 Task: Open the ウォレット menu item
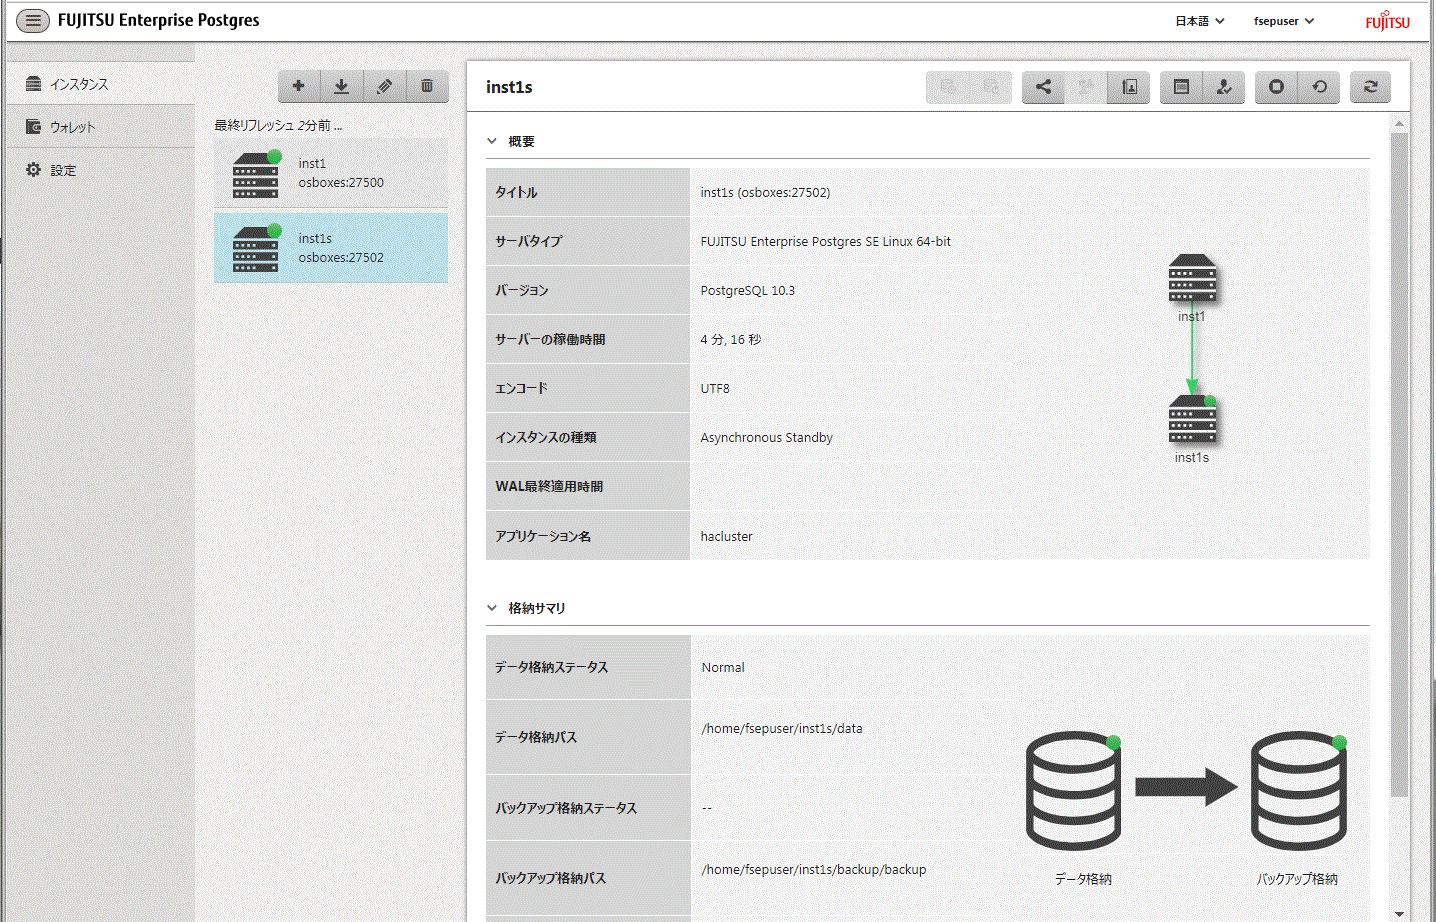[x=100, y=127]
